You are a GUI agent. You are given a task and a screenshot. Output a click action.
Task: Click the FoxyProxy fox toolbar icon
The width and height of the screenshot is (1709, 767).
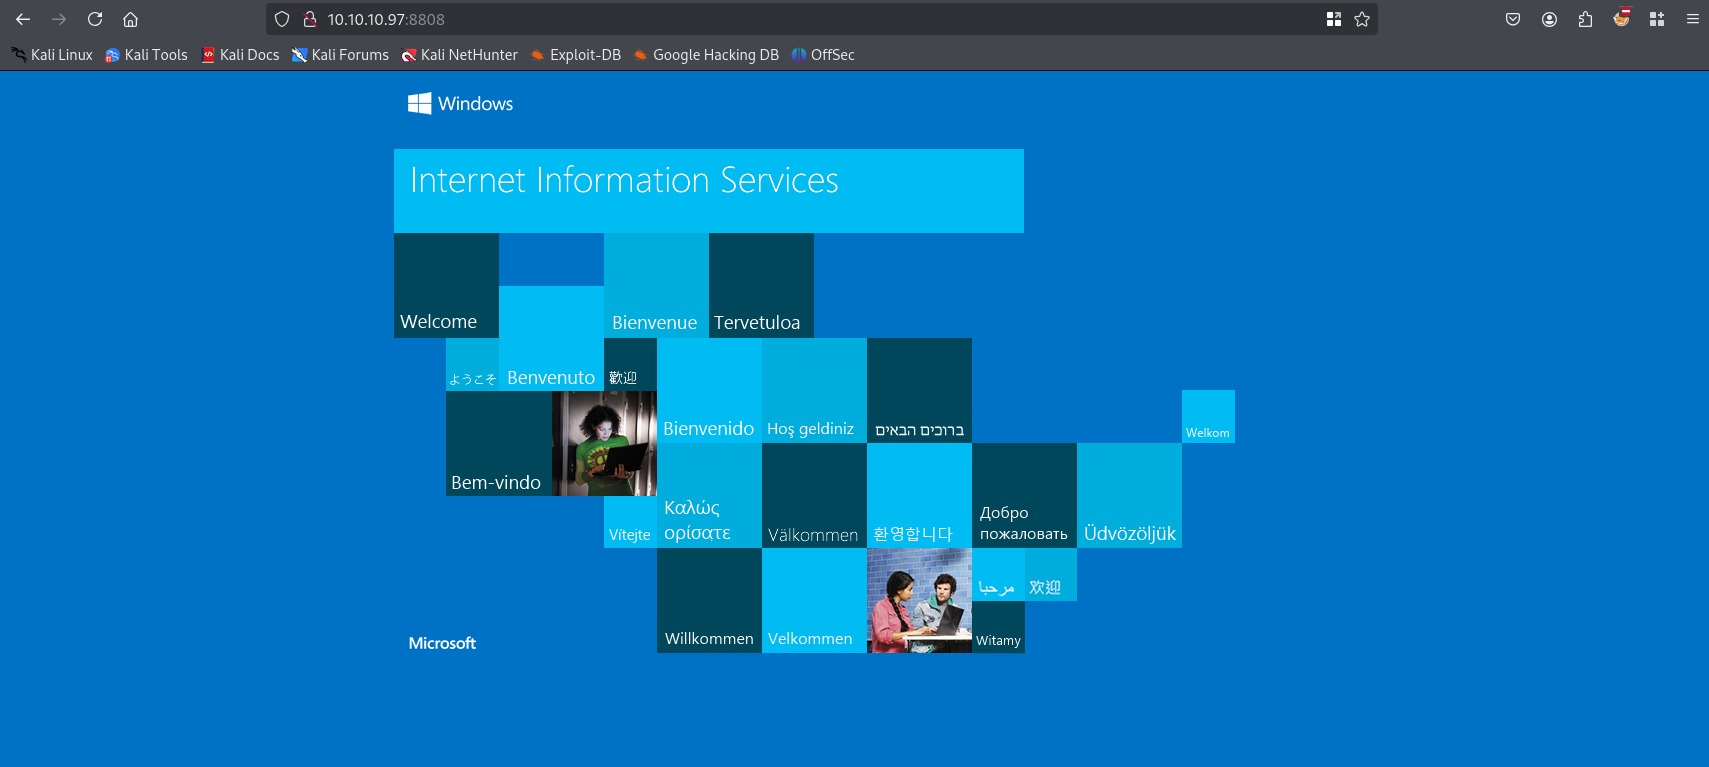(x=1621, y=18)
